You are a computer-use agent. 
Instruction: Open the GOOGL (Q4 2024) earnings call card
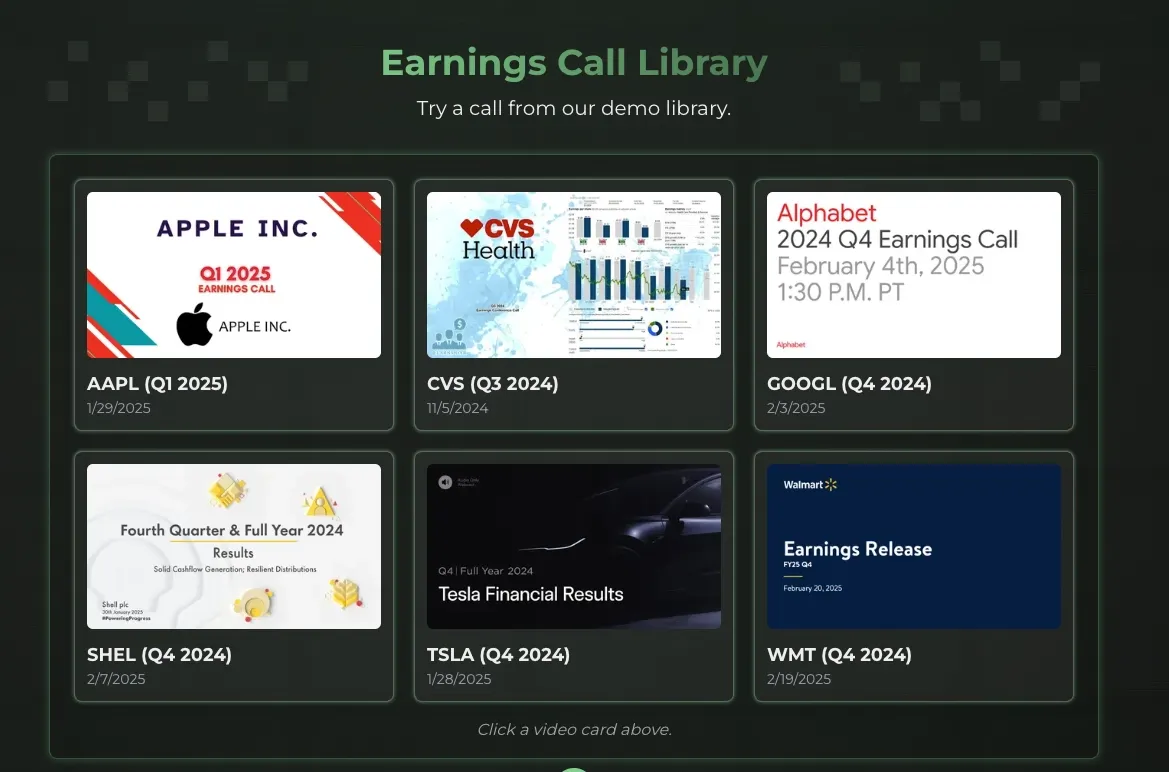pyautogui.click(x=913, y=307)
